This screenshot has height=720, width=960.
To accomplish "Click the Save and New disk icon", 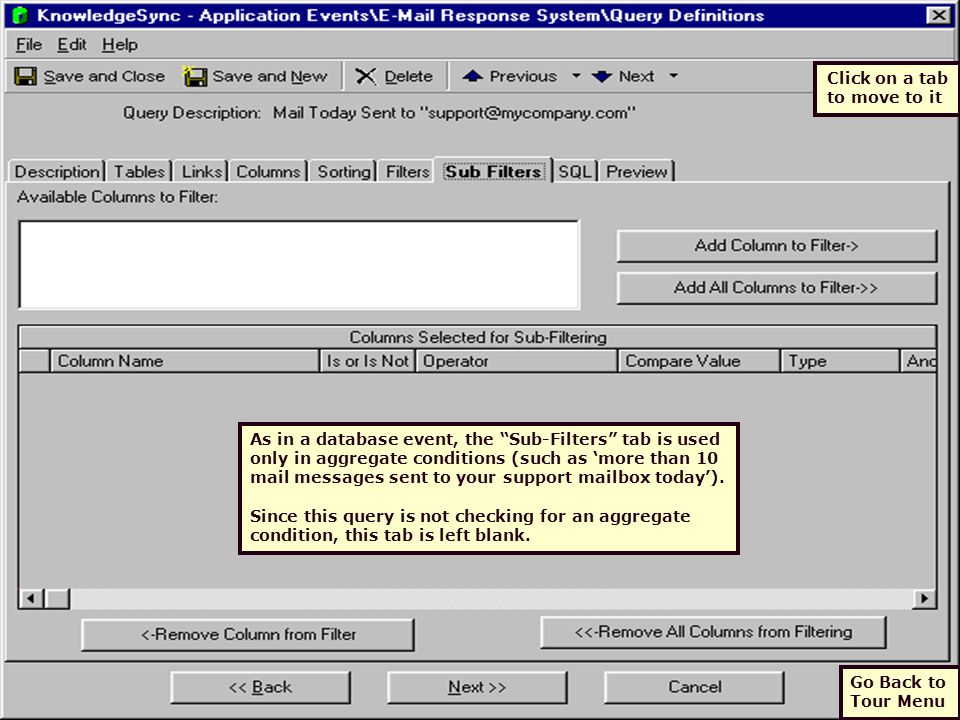I will [195, 77].
